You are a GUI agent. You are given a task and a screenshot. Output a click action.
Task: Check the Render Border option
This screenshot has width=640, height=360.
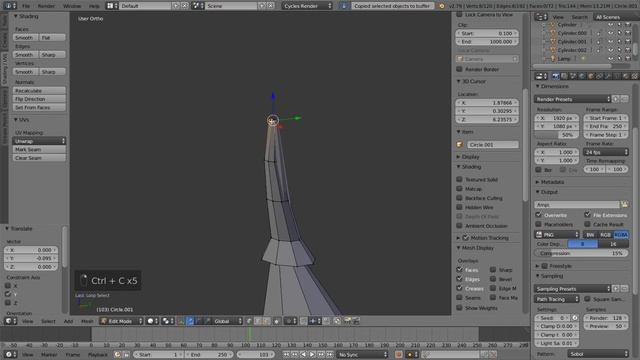tap(460, 69)
